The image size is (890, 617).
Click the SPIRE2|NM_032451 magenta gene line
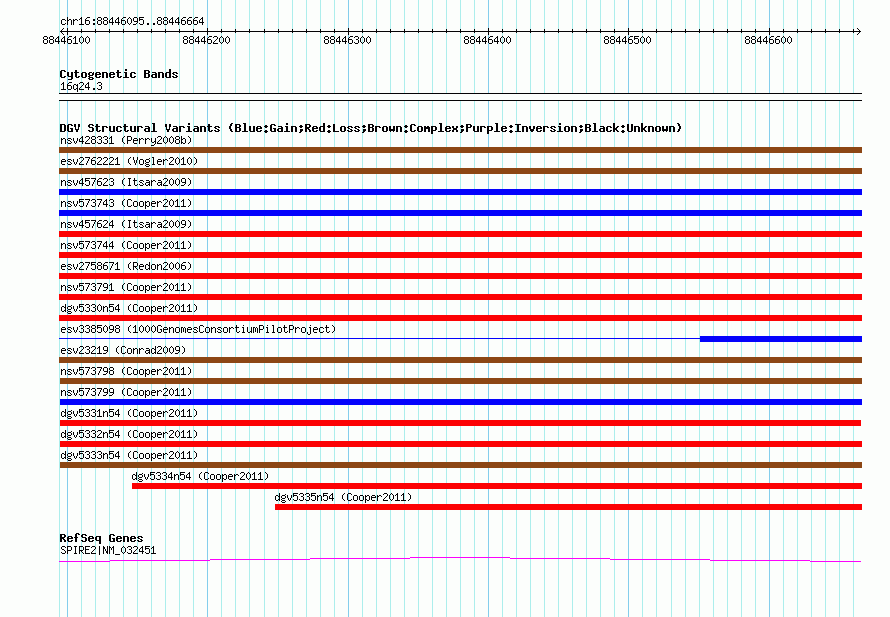click(x=460, y=560)
